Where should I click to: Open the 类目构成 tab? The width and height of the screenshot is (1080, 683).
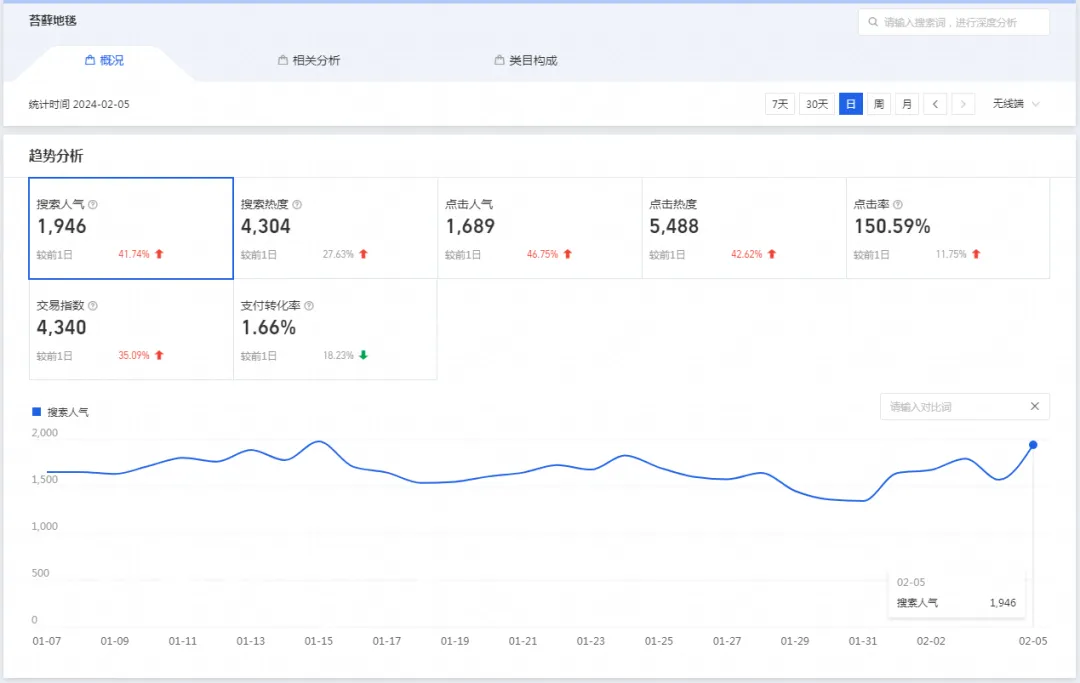pyautogui.click(x=526, y=60)
